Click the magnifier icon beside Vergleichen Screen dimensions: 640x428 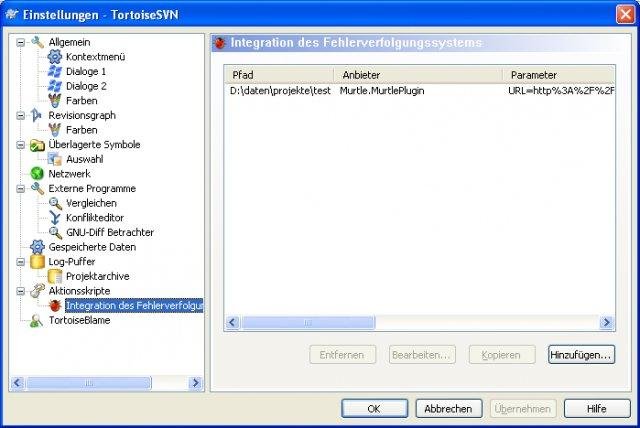tap(55, 203)
